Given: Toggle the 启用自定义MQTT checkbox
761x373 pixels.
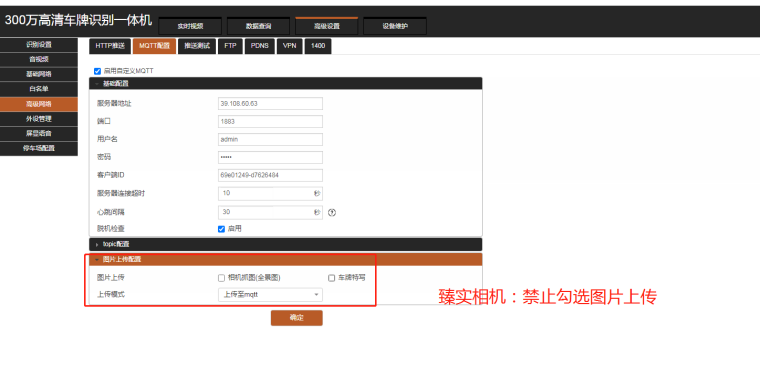Looking at the screenshot, I should [98, 71].
